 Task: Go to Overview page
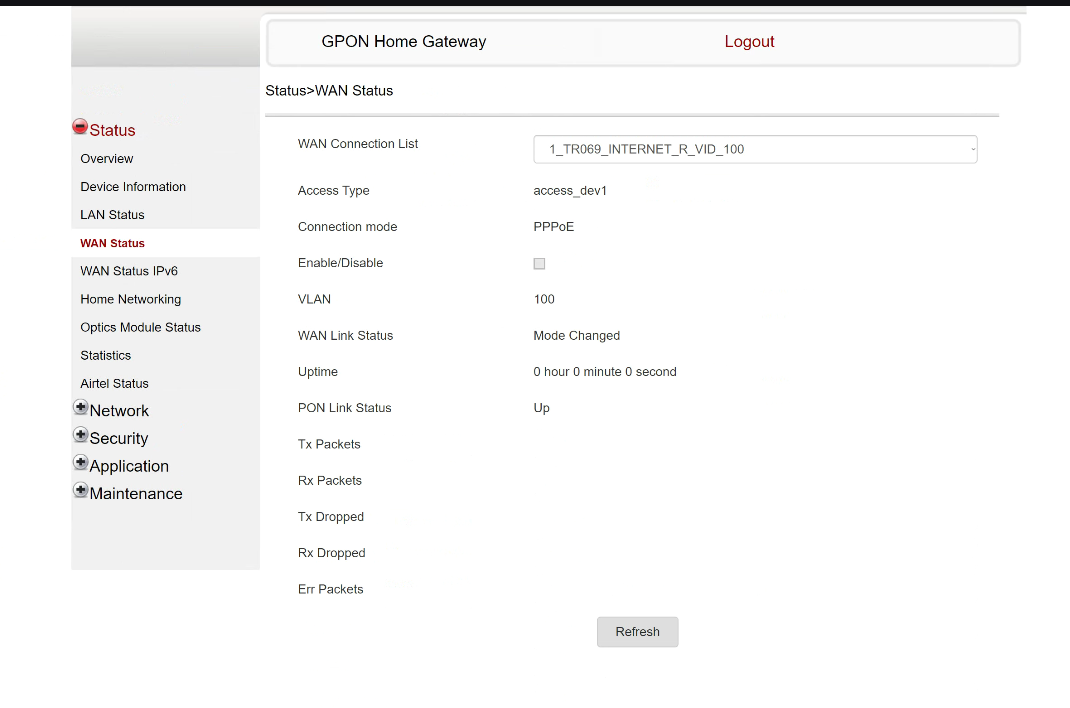[x=107, y=159]
